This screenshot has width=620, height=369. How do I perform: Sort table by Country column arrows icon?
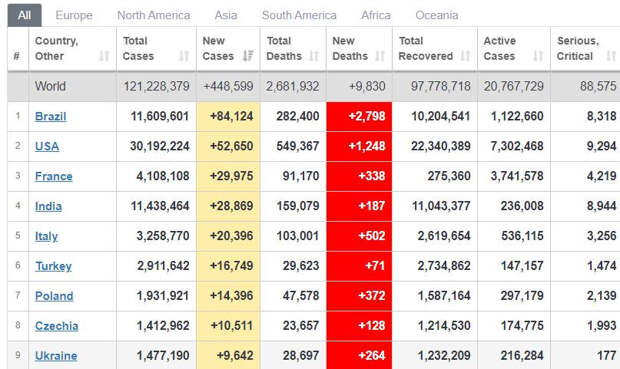pyautogui.click(x=104, y=56)
